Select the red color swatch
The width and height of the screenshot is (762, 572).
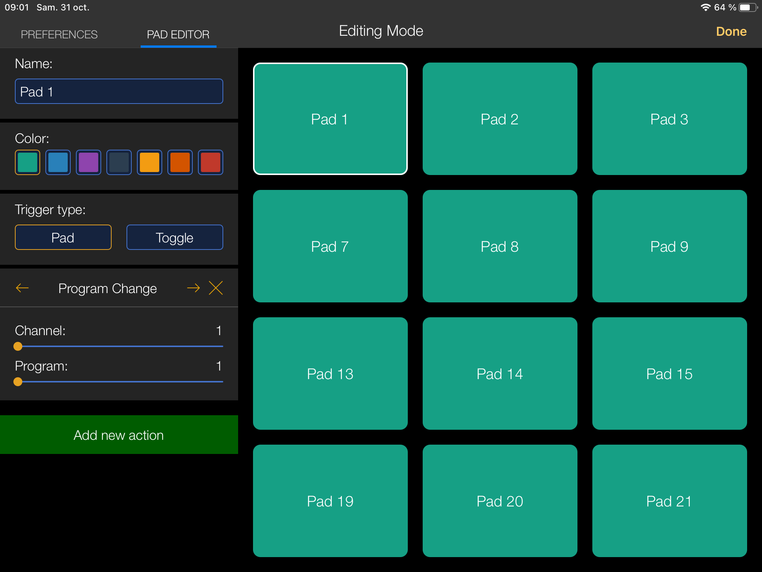(210, 162)
